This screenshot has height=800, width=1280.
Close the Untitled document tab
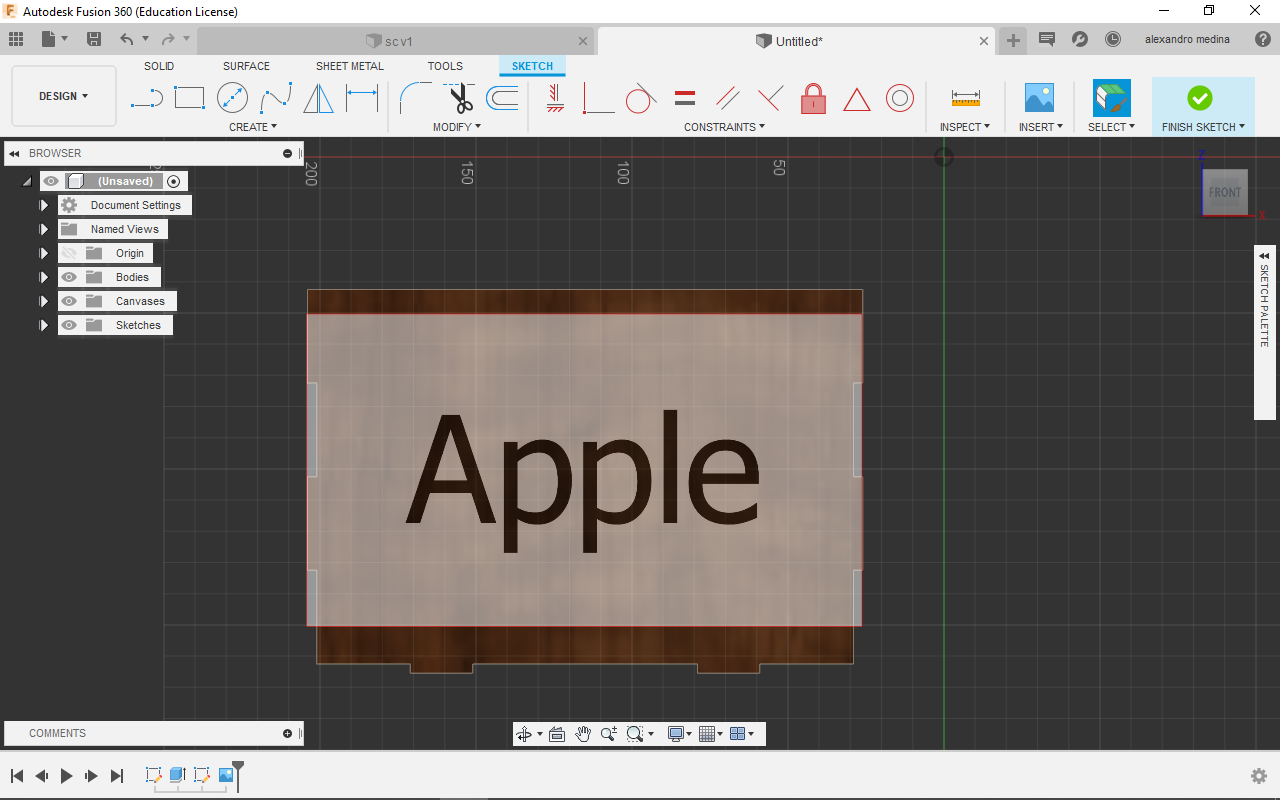[984, 41]
